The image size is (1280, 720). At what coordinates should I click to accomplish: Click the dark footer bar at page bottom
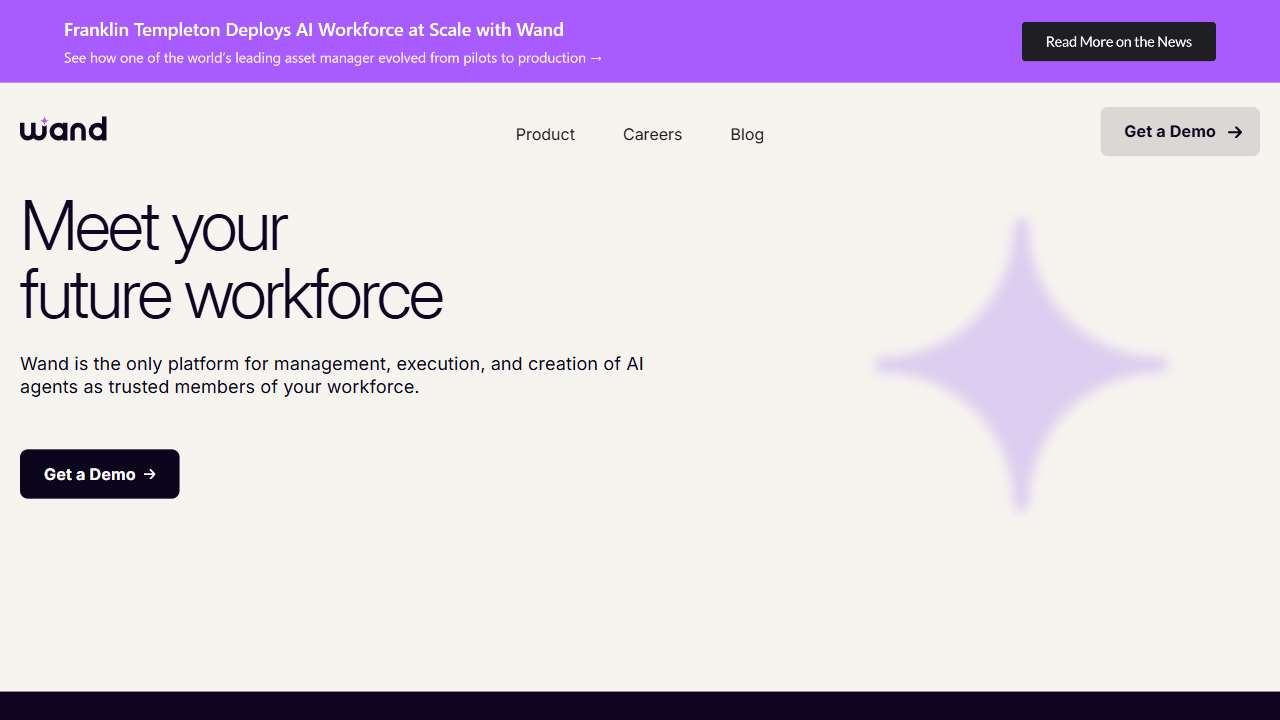(640, 706)
